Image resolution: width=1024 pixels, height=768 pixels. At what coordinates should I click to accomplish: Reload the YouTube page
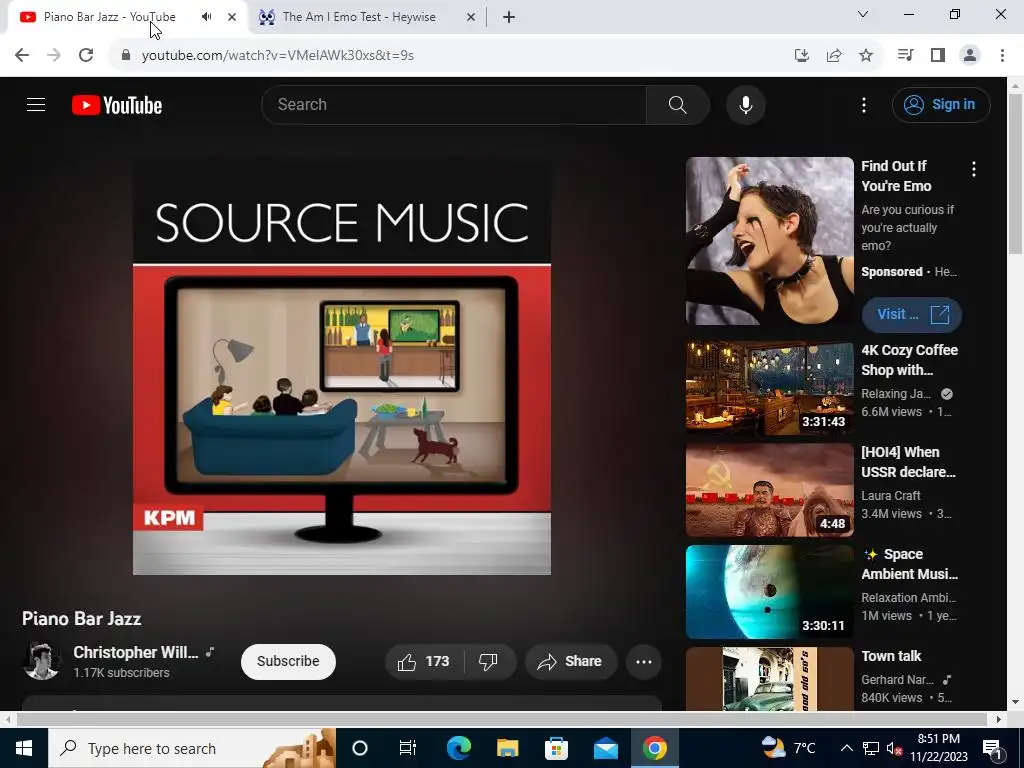(86, 55)
